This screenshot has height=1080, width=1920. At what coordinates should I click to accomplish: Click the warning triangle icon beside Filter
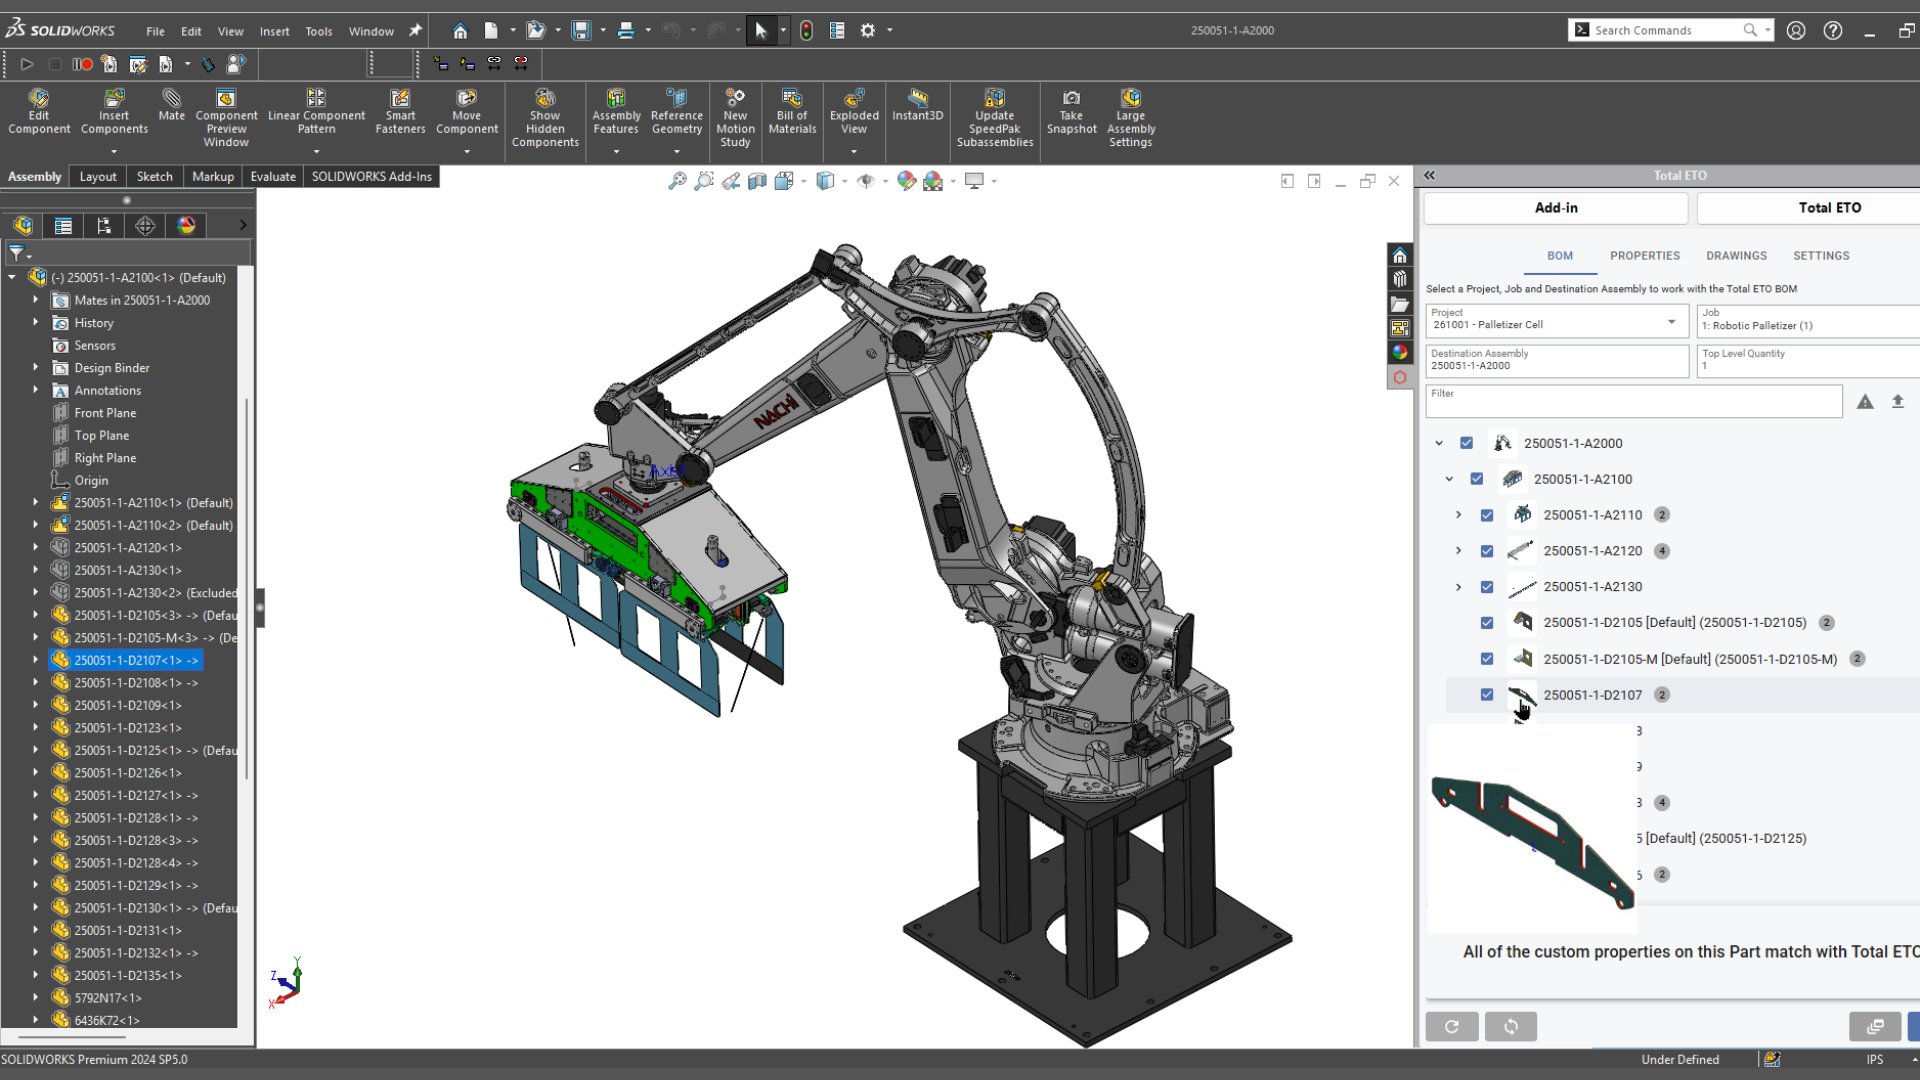point(1865,402)
